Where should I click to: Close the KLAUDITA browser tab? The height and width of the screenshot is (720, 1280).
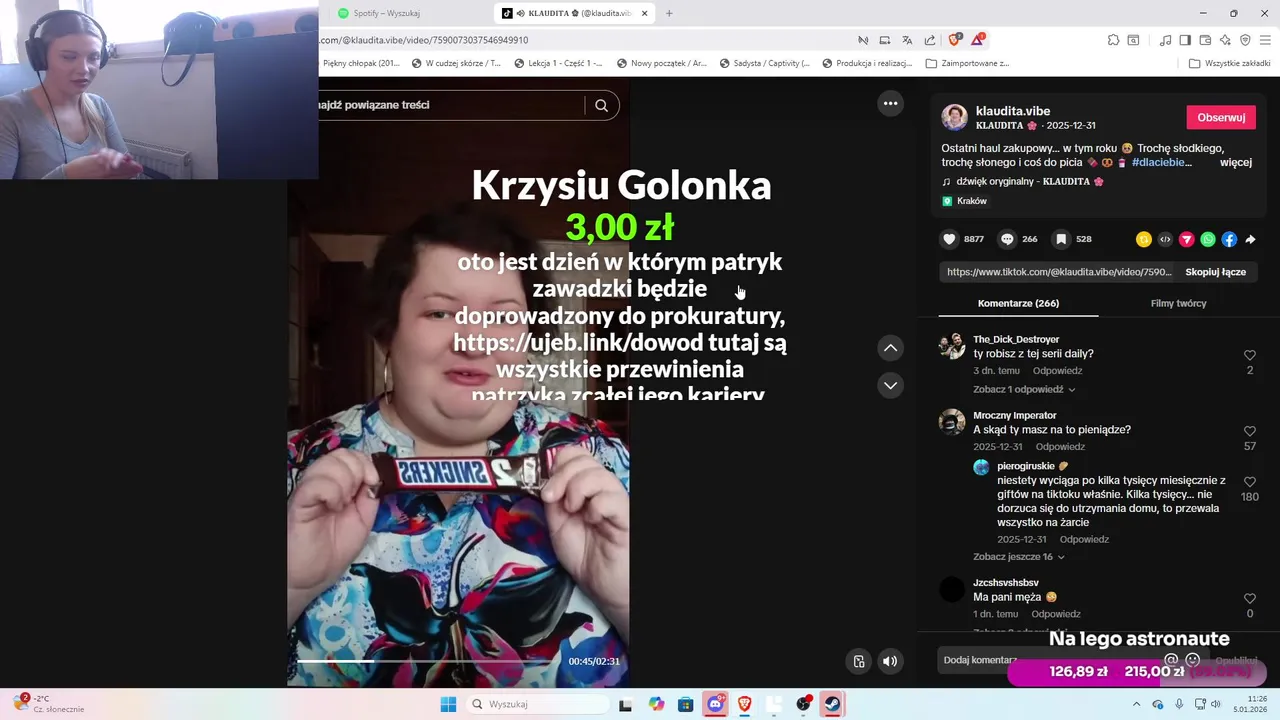[x=644, y=13]
